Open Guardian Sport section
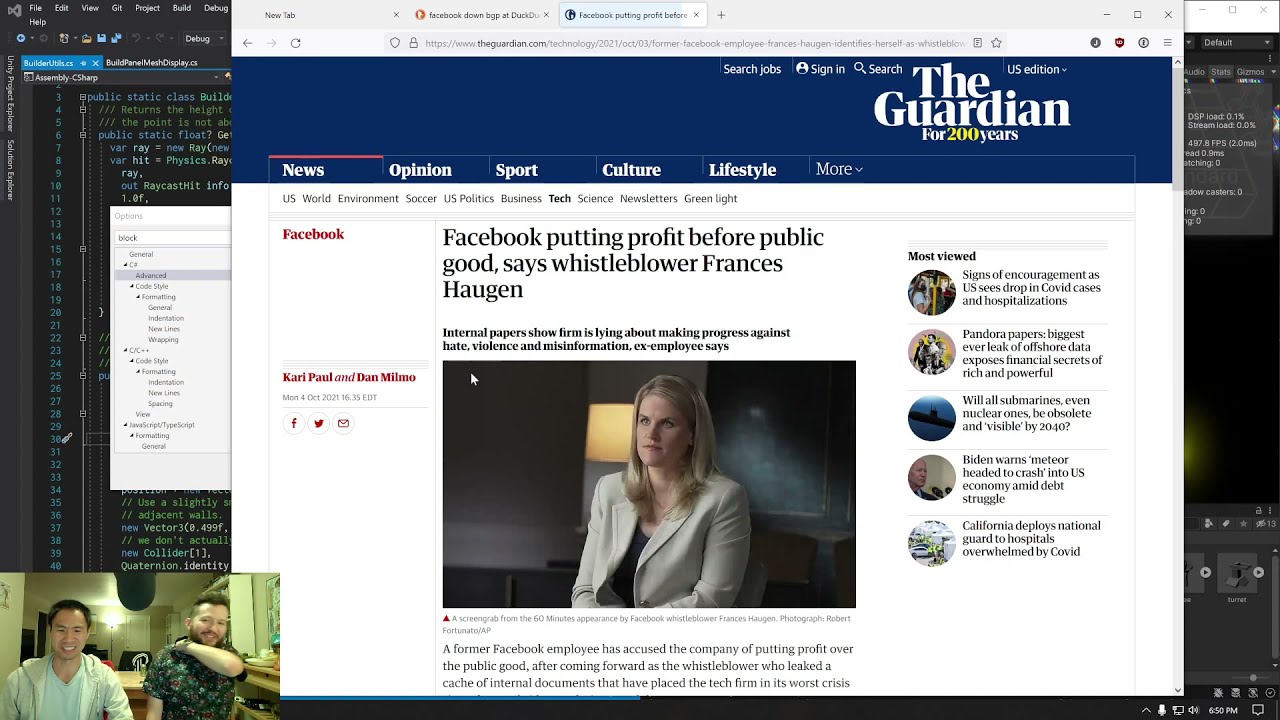The height and width of the screenshot is (720, 1280). tap(516, 170)
